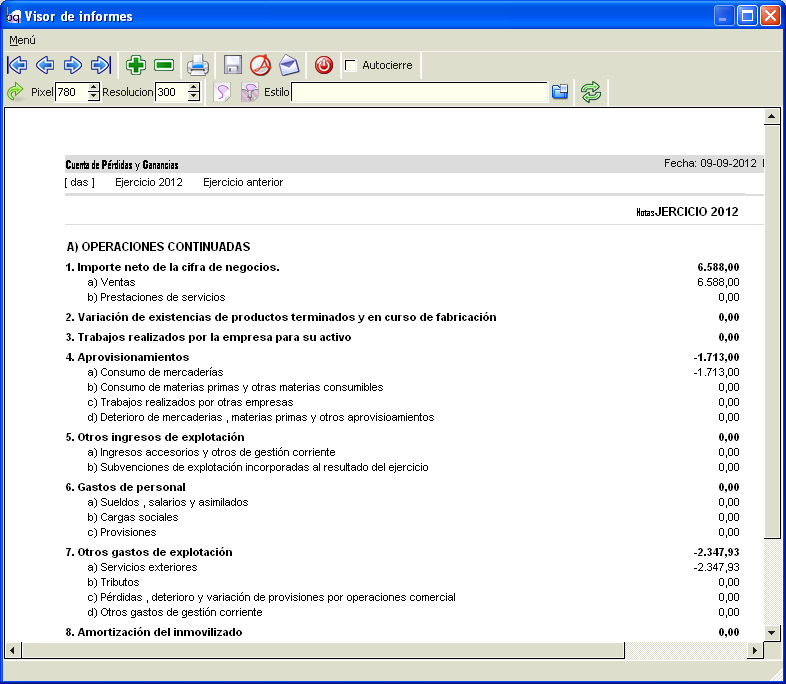Image resolution: width=786 pixels, height=684 pixels.
Task: Click the bold -2.347,93 total value
Action: 716,552
